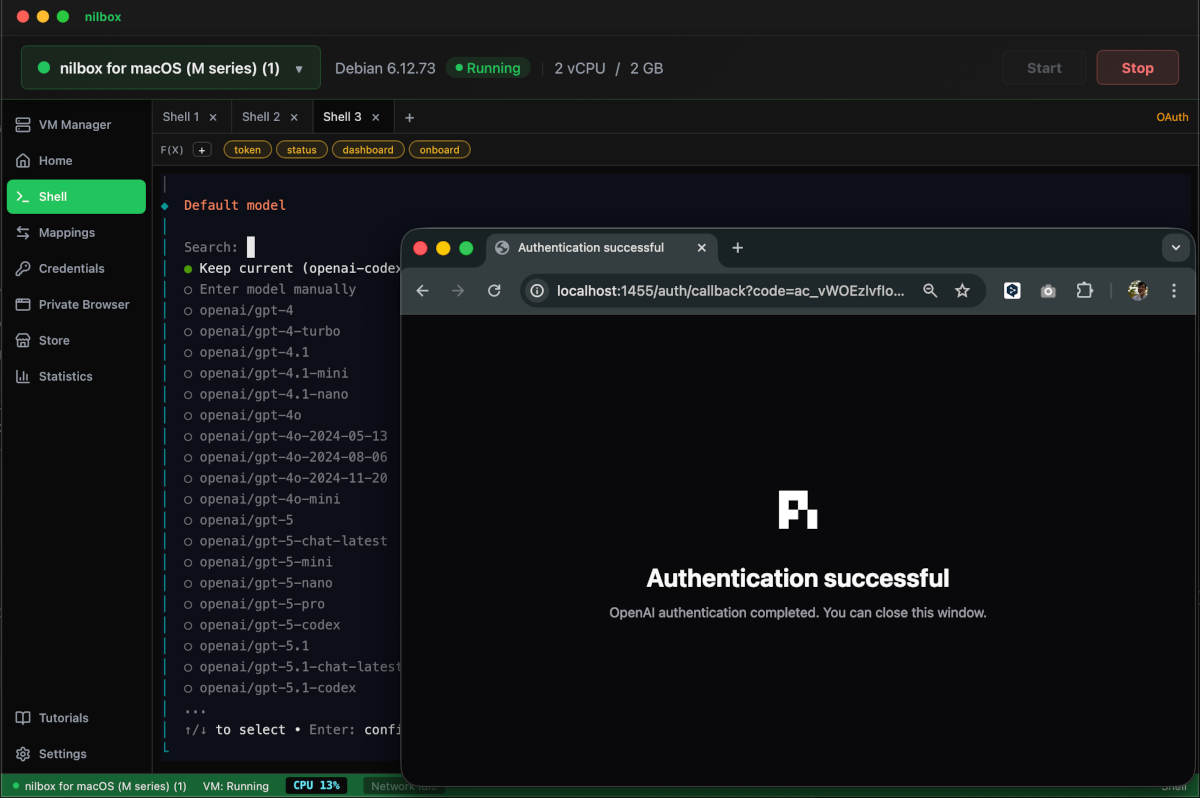This screenshot has height=798, width=1200.
Task: Keep current openai-codex model
Action: (x=280, y=268)
